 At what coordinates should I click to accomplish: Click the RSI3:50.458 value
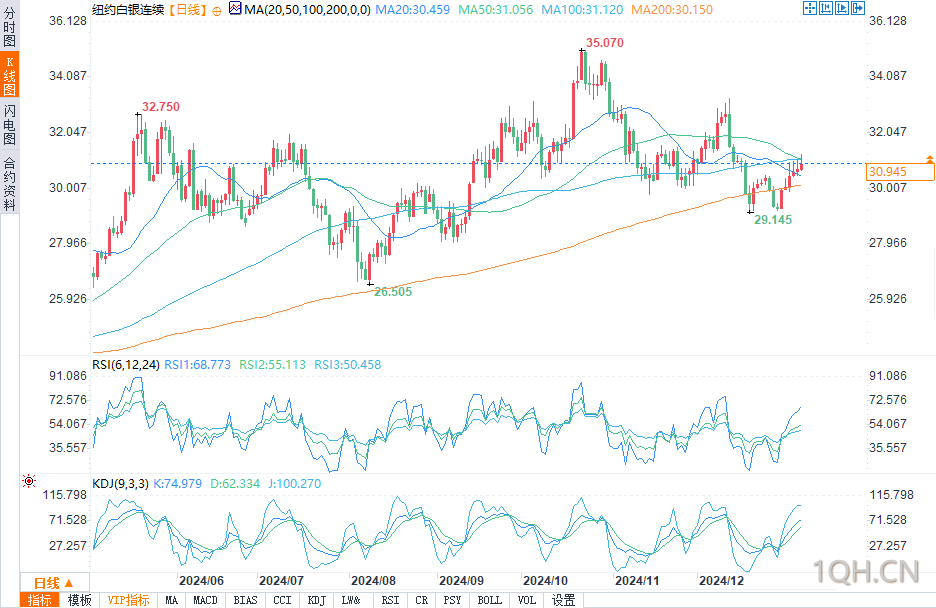[x=347, y=365]
